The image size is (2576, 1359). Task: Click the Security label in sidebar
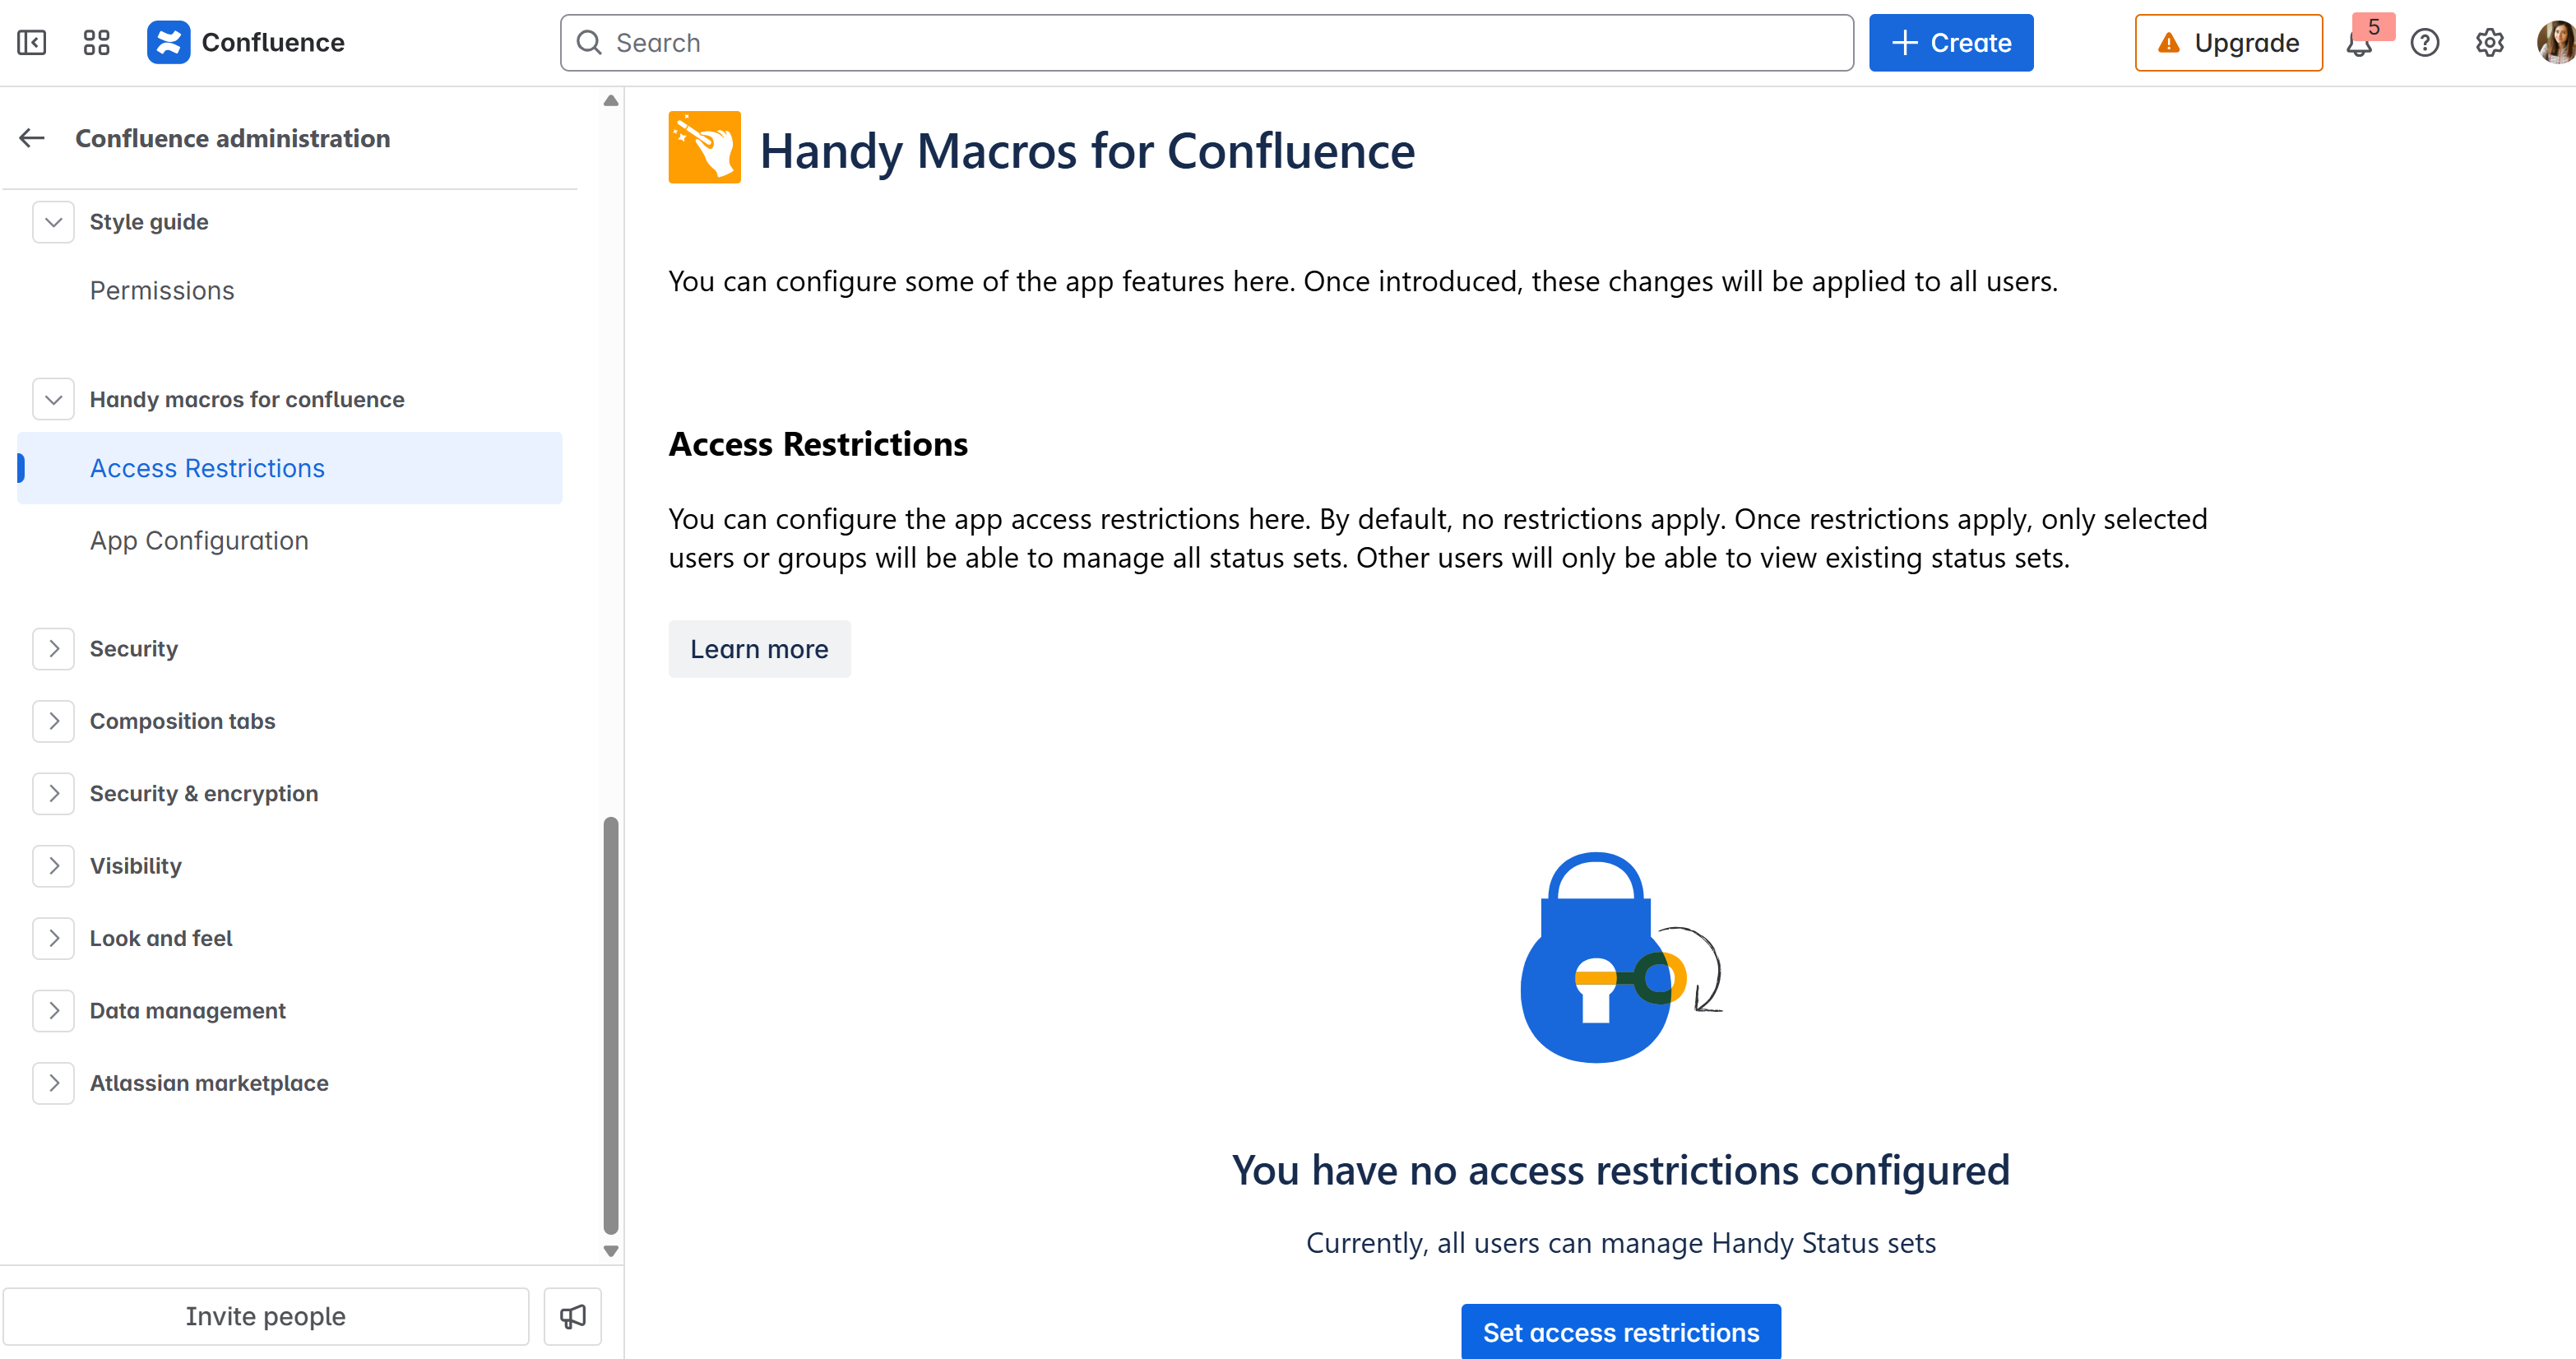pyautogui.click(x=134, y=649)
